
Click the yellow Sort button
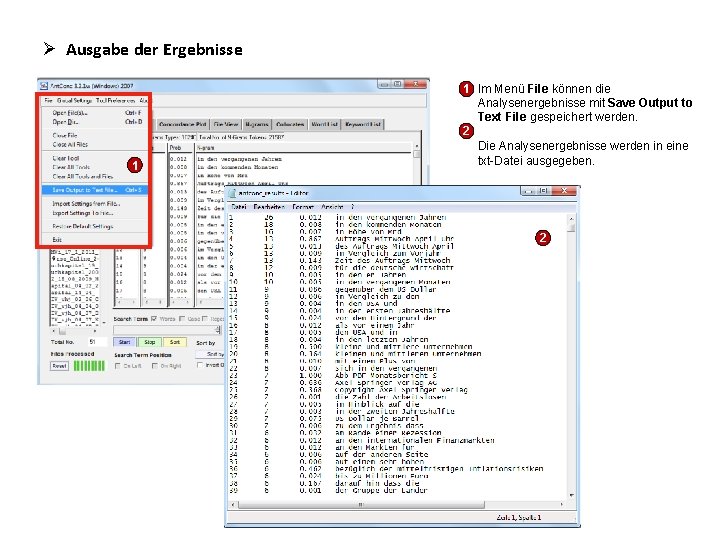coord(175,342)
